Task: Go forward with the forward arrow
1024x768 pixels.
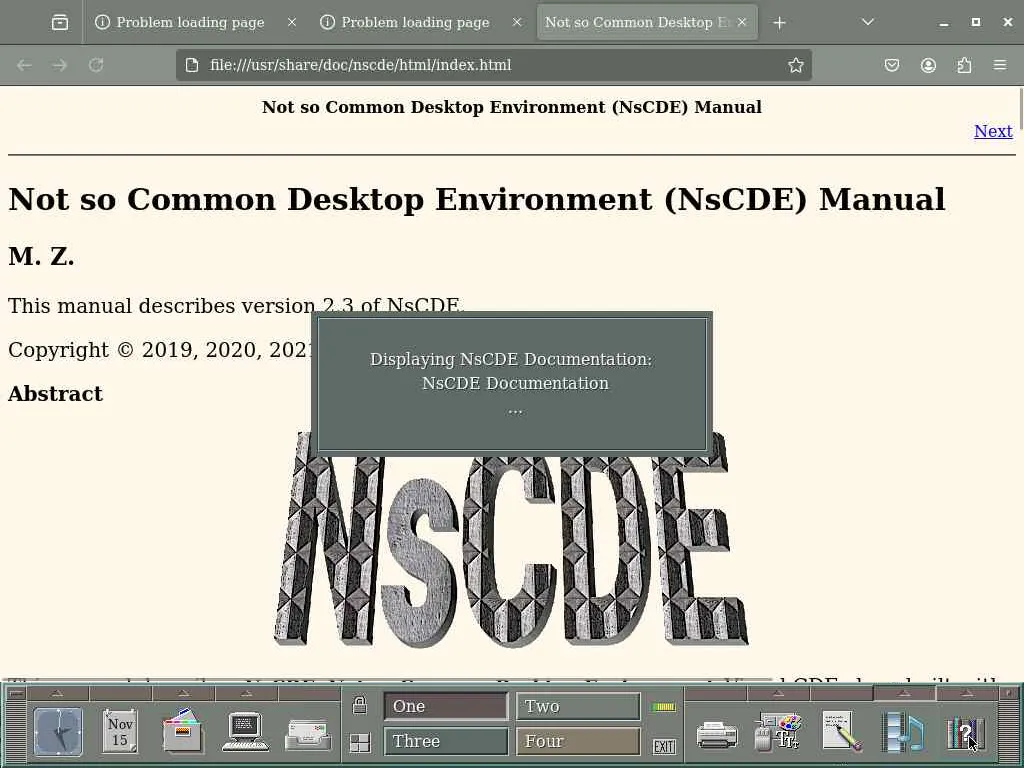Action: (x=59, y=65)
